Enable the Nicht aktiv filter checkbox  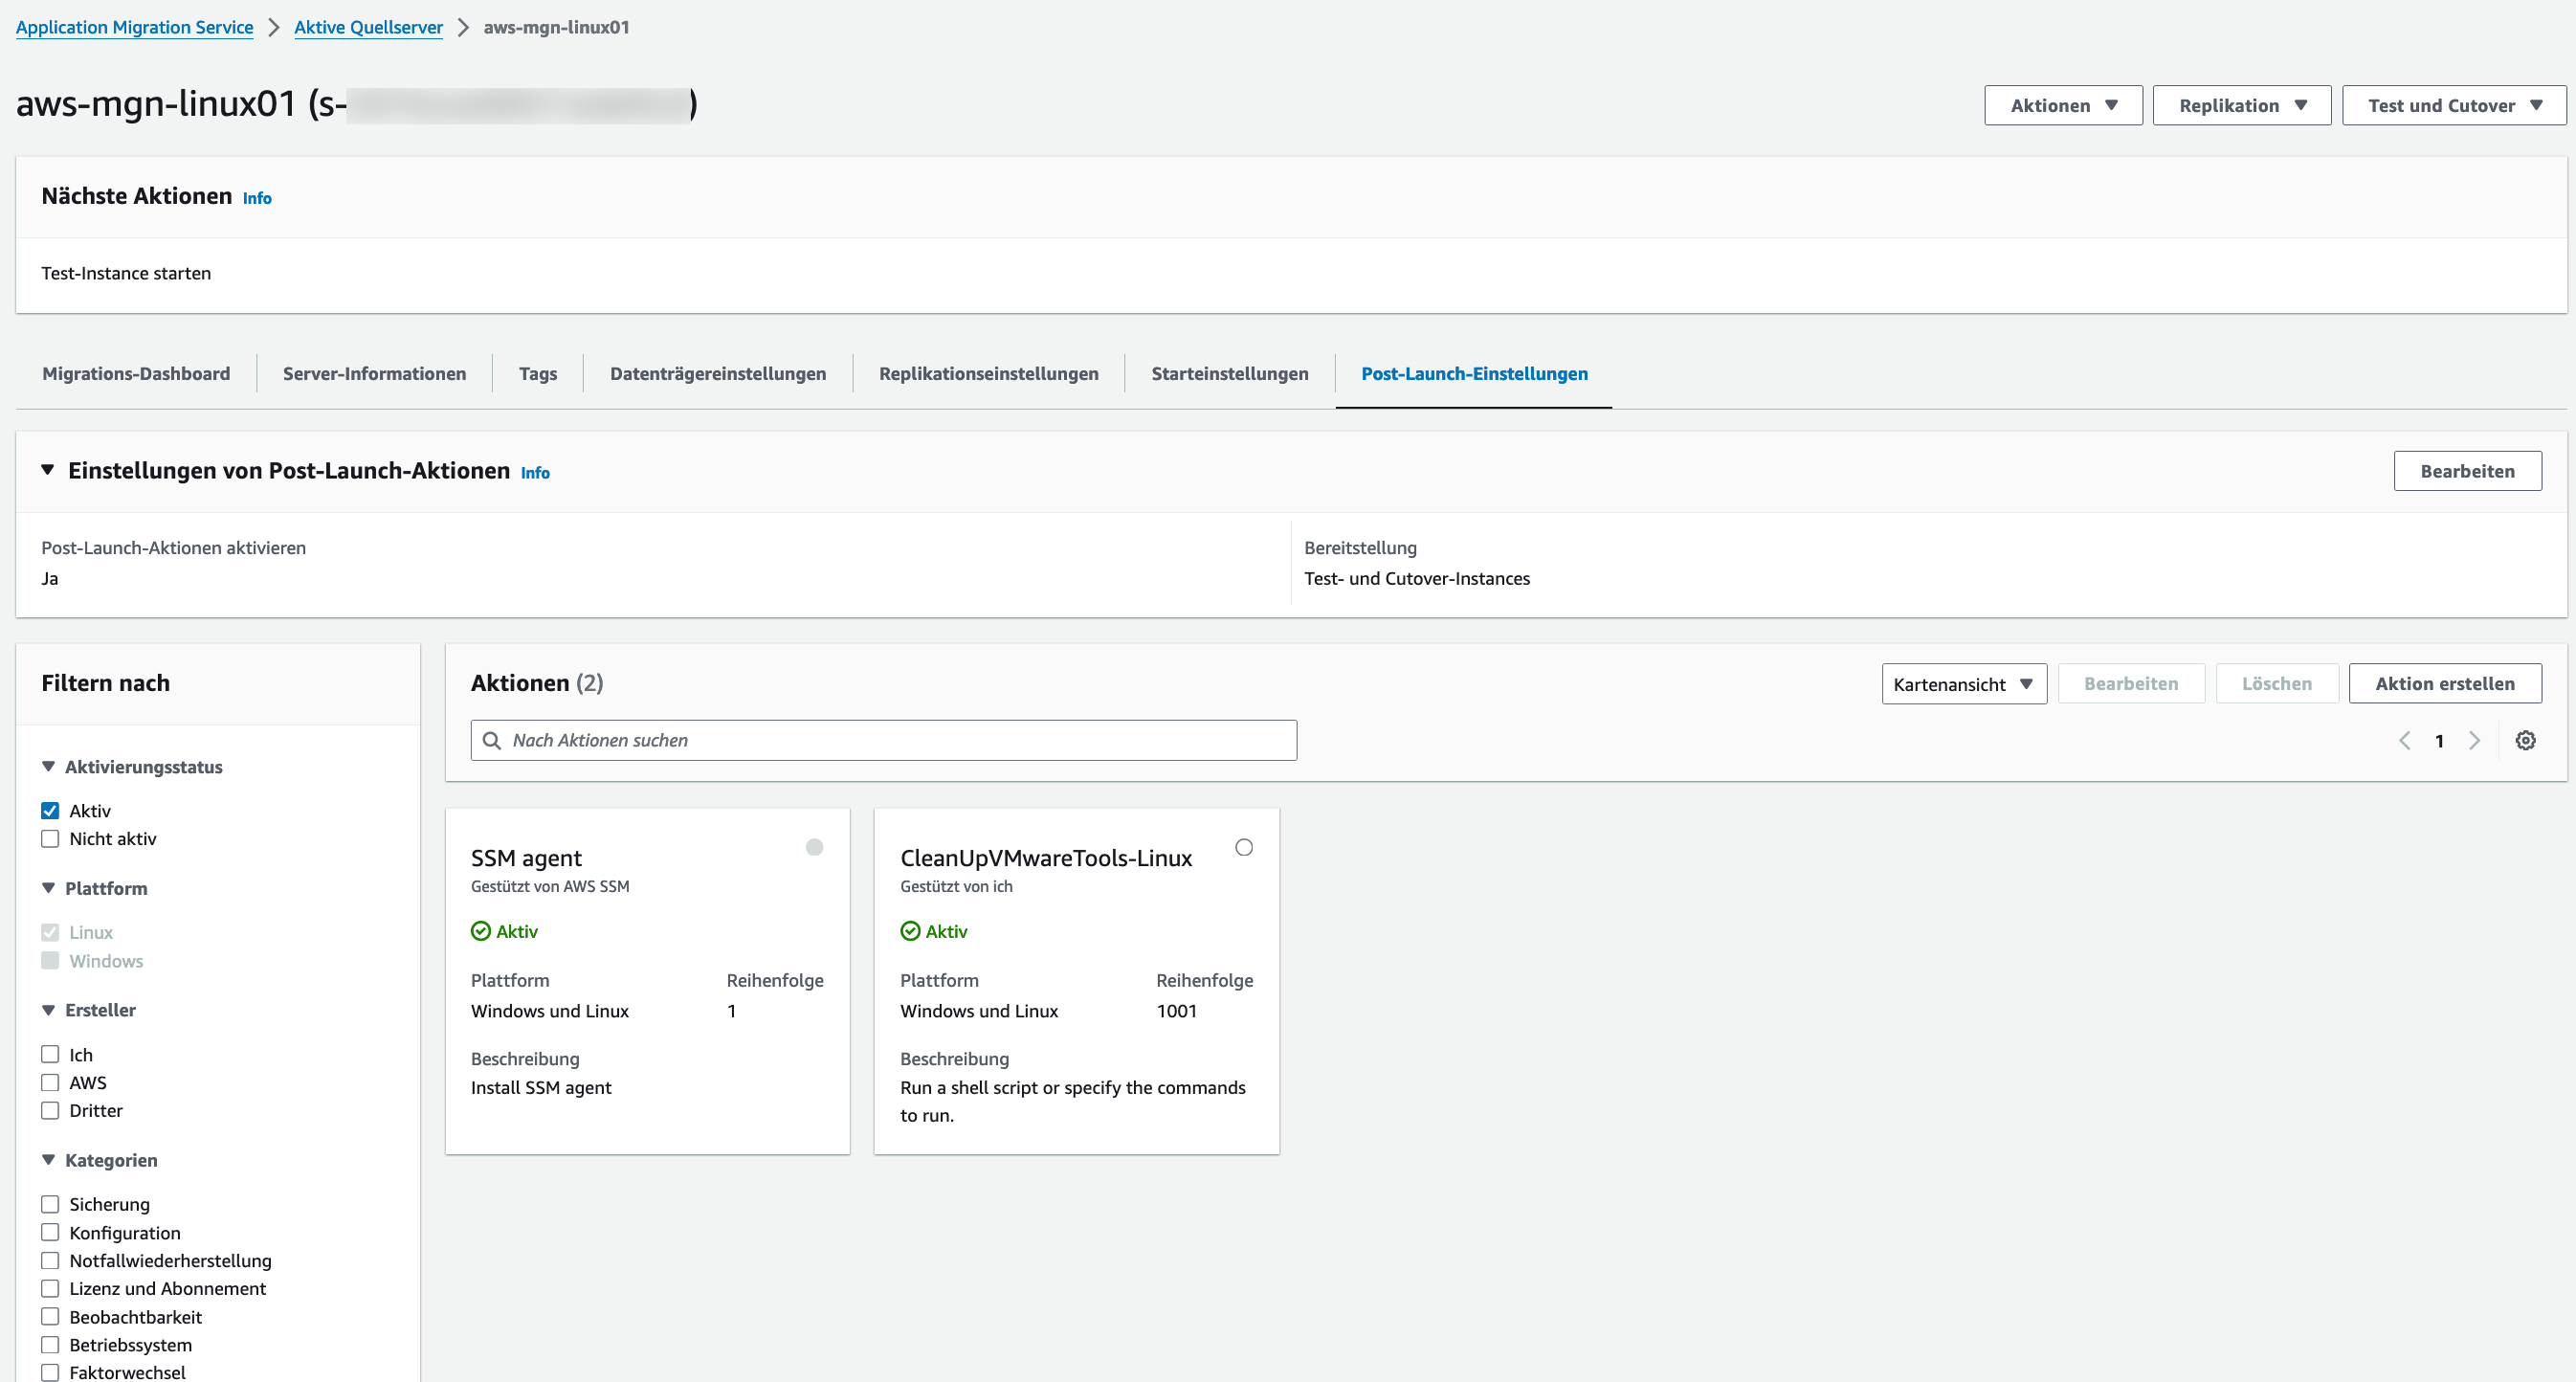pyautogui.click(x=50, y=838)
